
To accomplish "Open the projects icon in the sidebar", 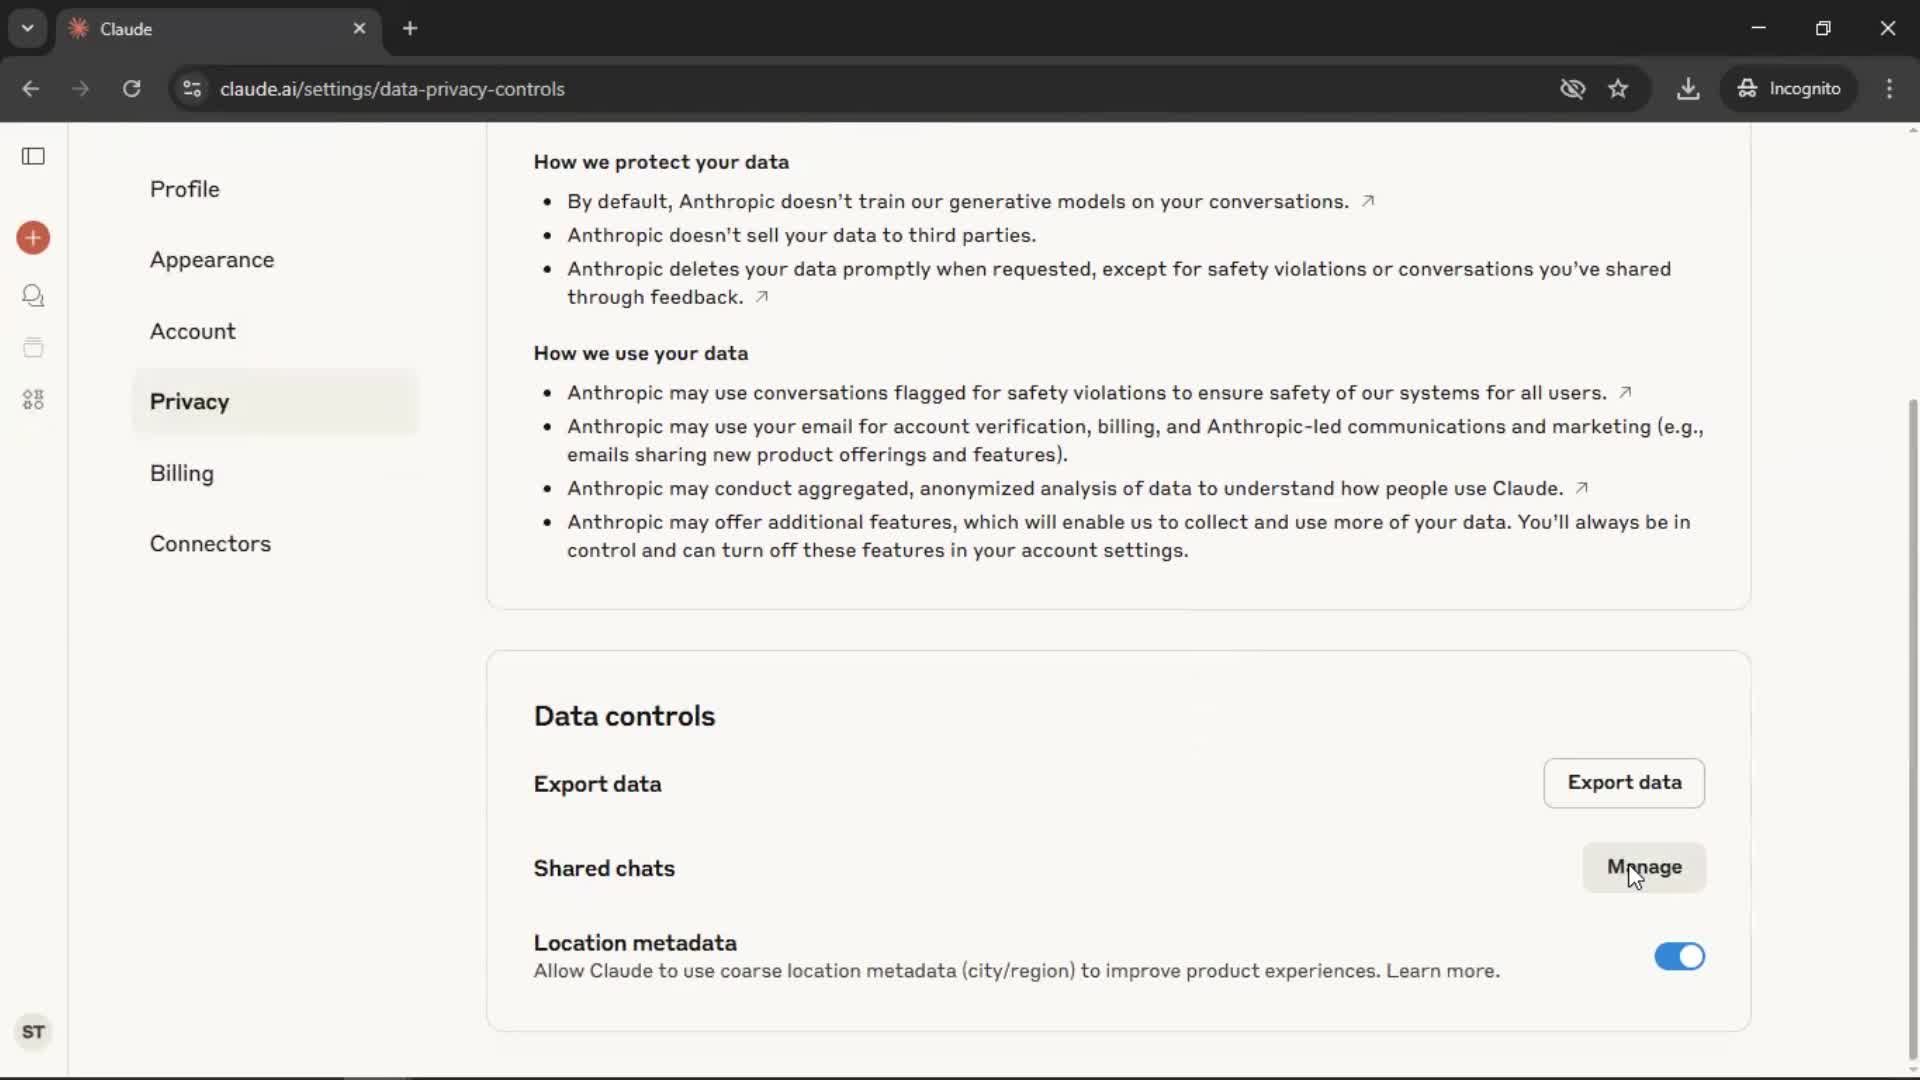I will [x=33, y=347].
